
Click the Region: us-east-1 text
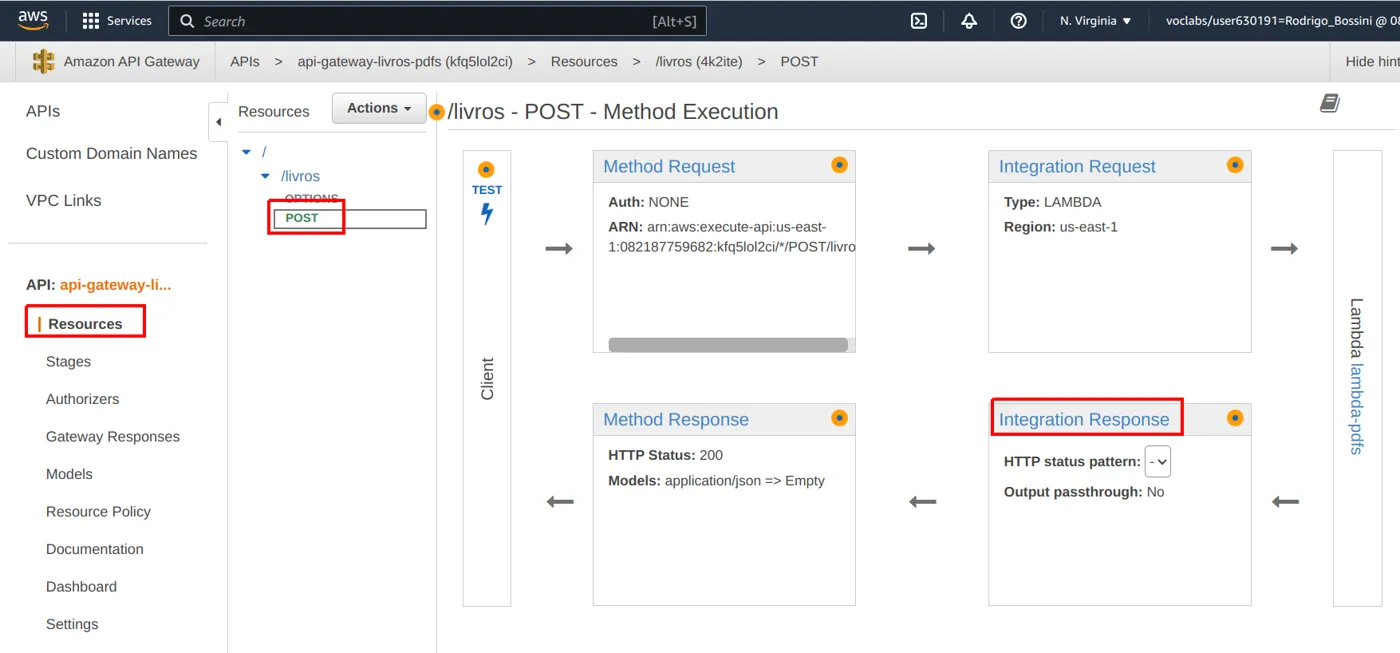[x=1061, y=227]
